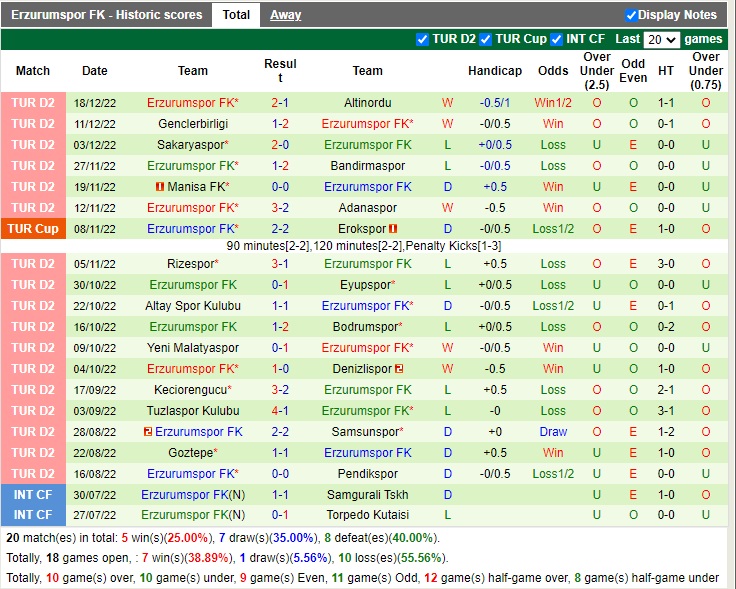The image size is (736, 589).
Task: Click red card icon next to Erokspor
Action: [394, 229]
